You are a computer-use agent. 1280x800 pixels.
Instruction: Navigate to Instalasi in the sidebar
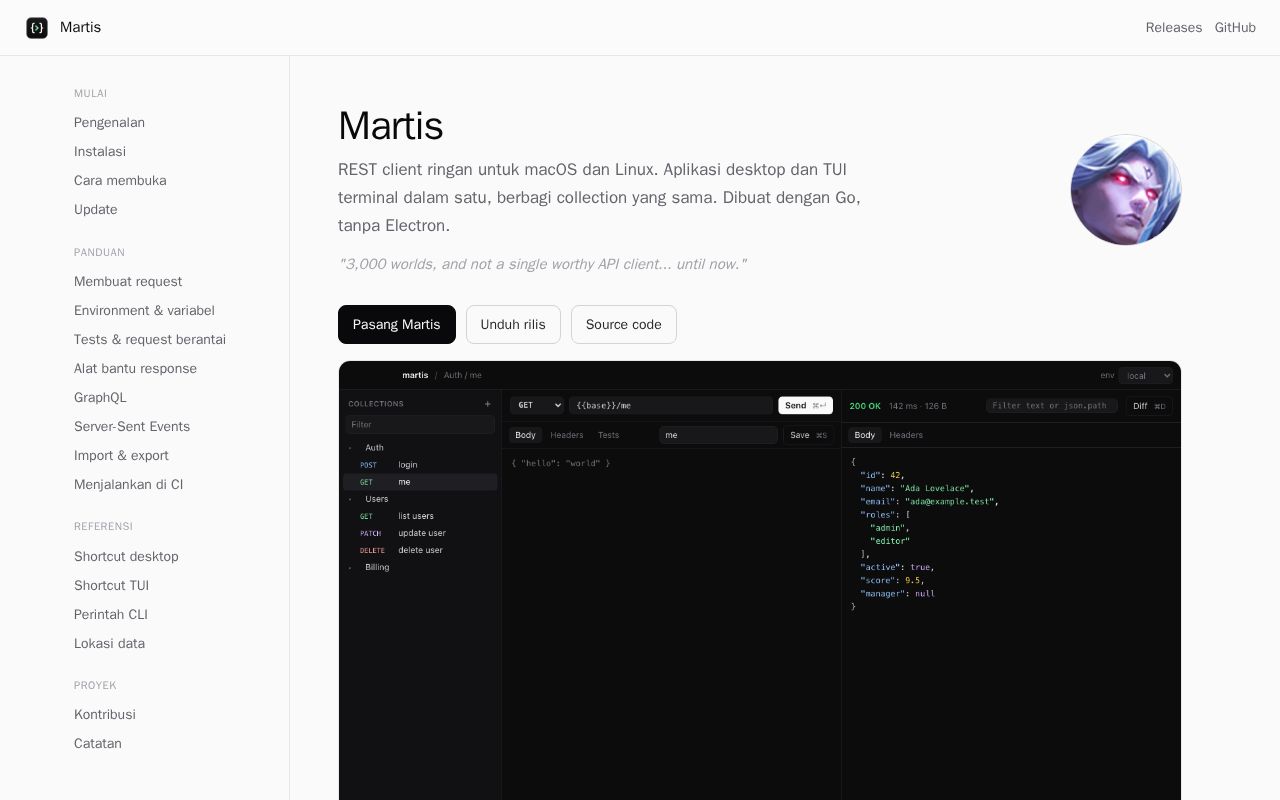(100, 152)
